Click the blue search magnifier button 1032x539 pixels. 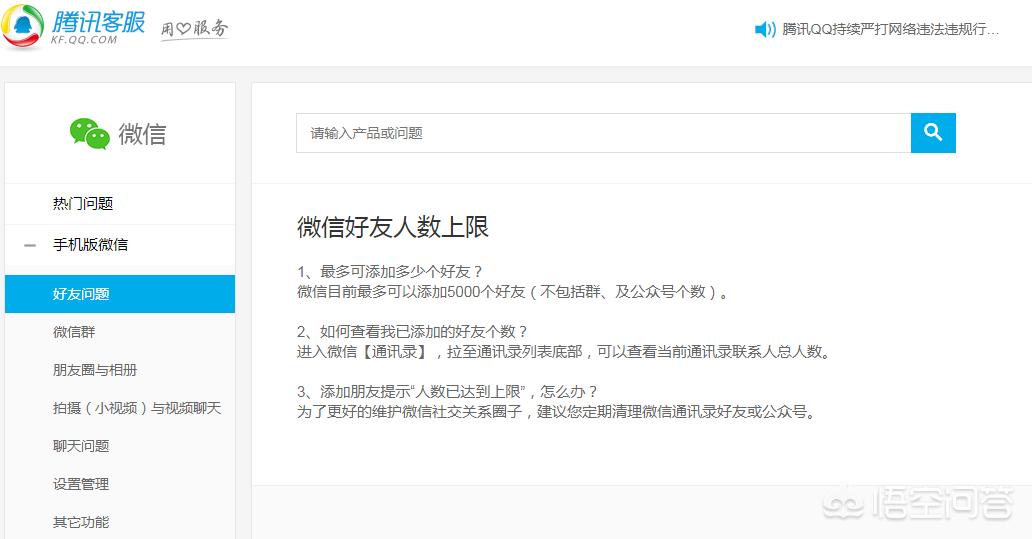(933, 133)
